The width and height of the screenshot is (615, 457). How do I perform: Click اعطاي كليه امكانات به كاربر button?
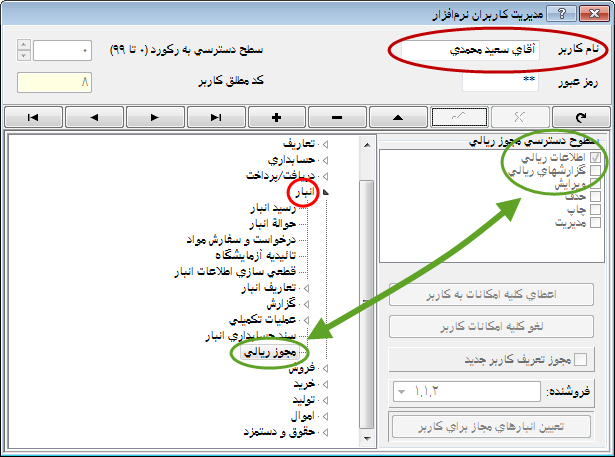coord(491,294)
